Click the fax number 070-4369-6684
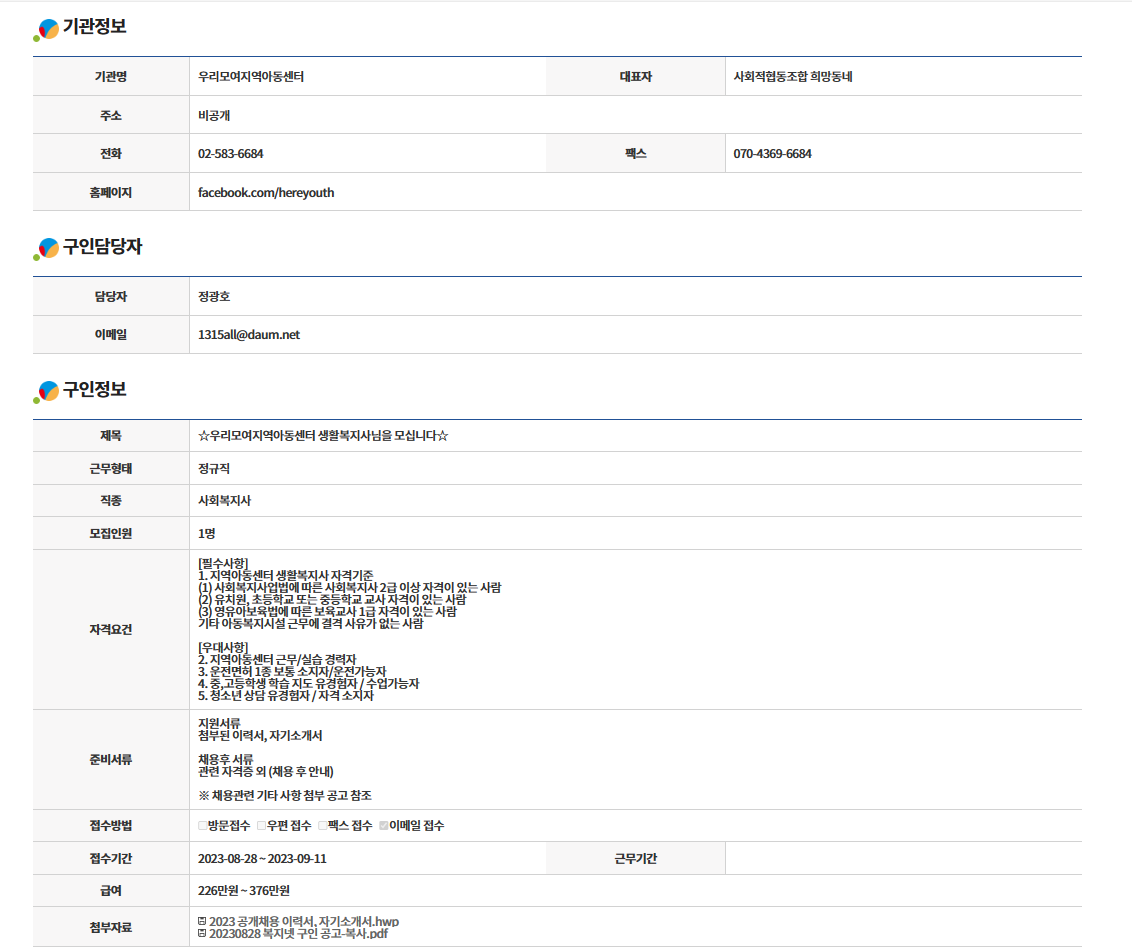Image resolution: width=1132 pixels, height=949 pixels. 772,154
